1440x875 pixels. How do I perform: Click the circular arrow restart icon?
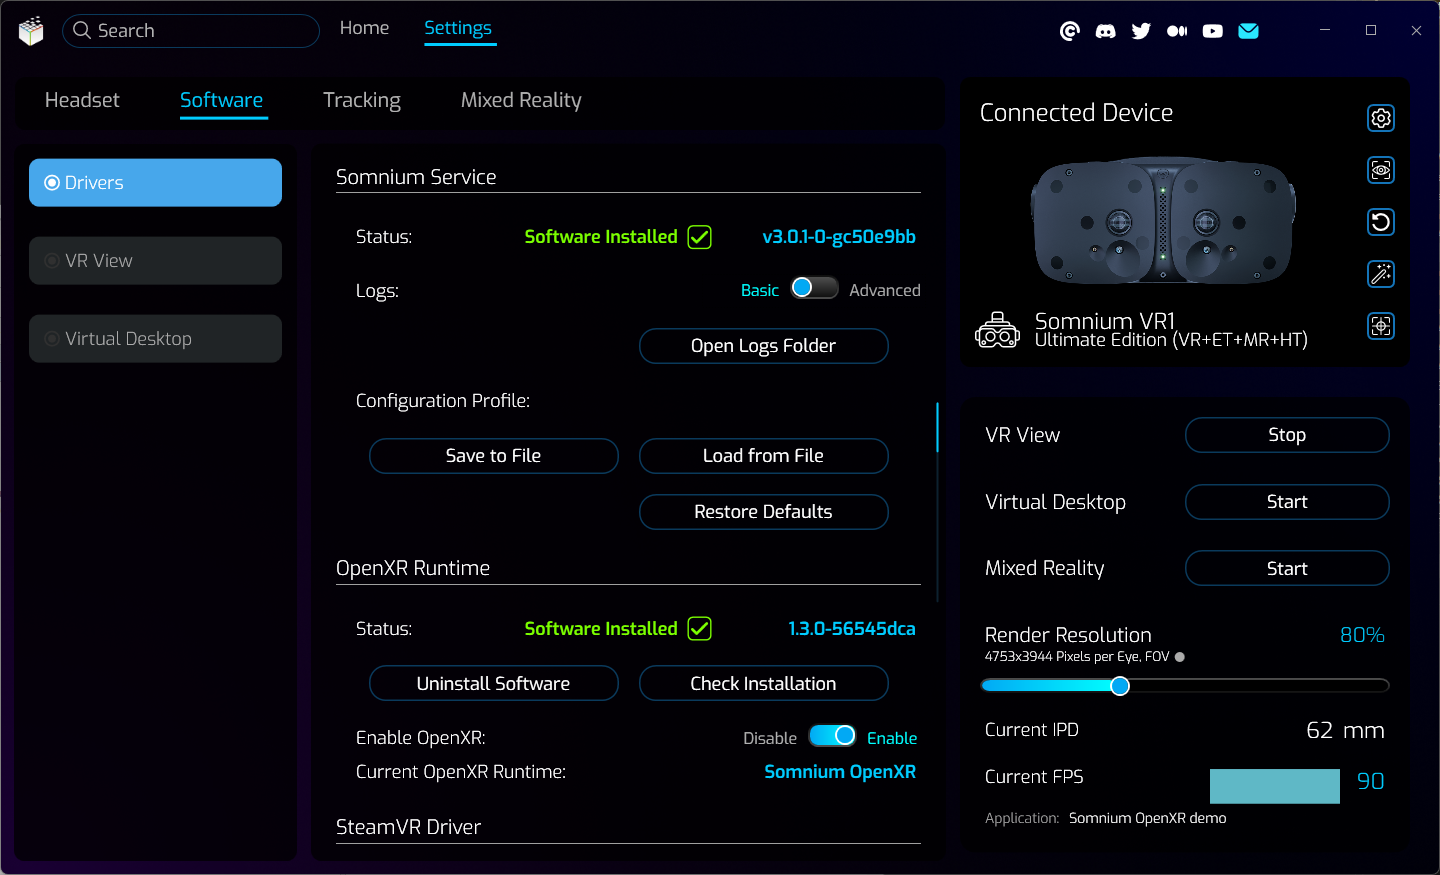click(1380, 222)
